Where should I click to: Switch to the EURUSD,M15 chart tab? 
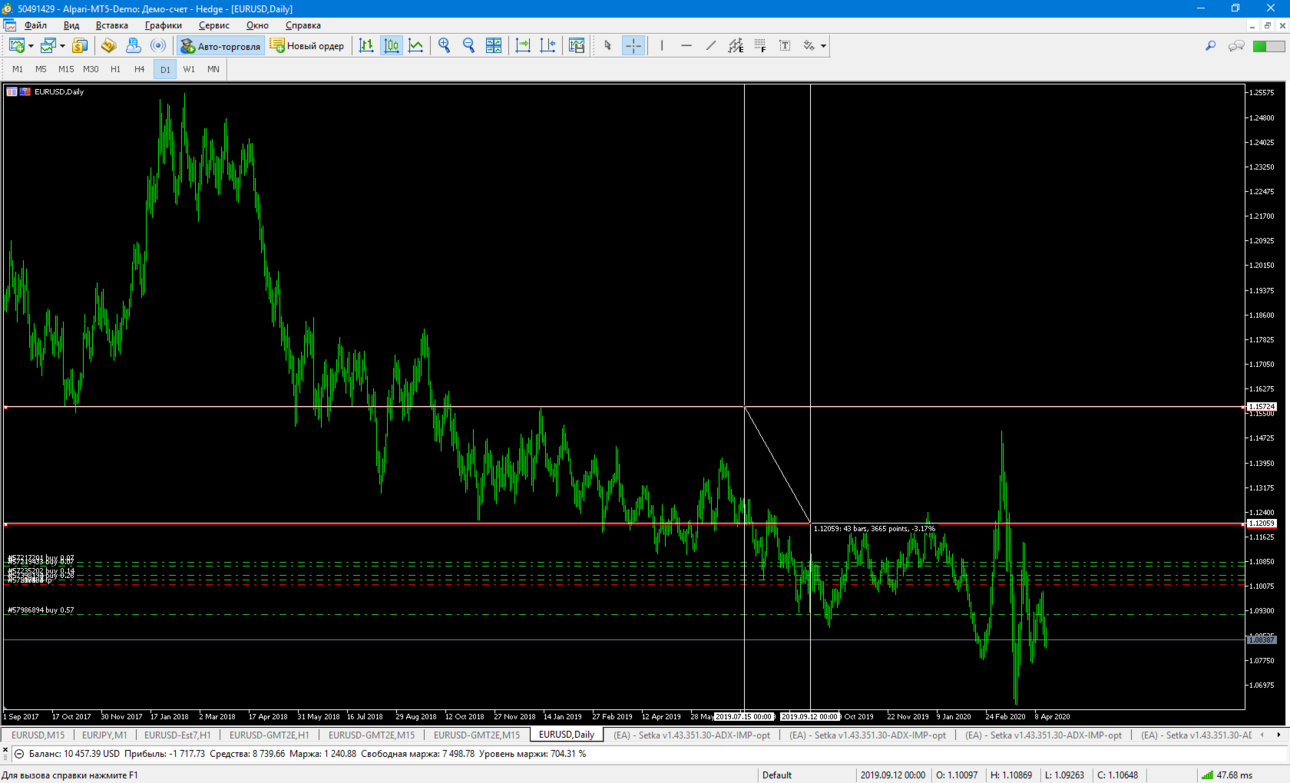tap(38, 735)
